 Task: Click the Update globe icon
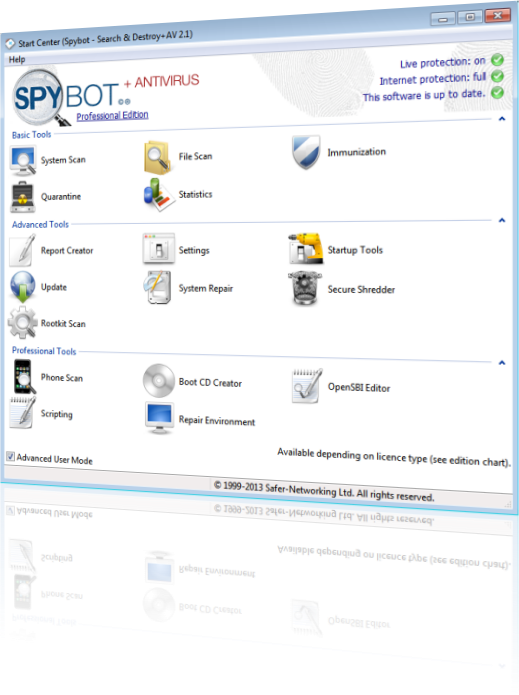[23, 287]
